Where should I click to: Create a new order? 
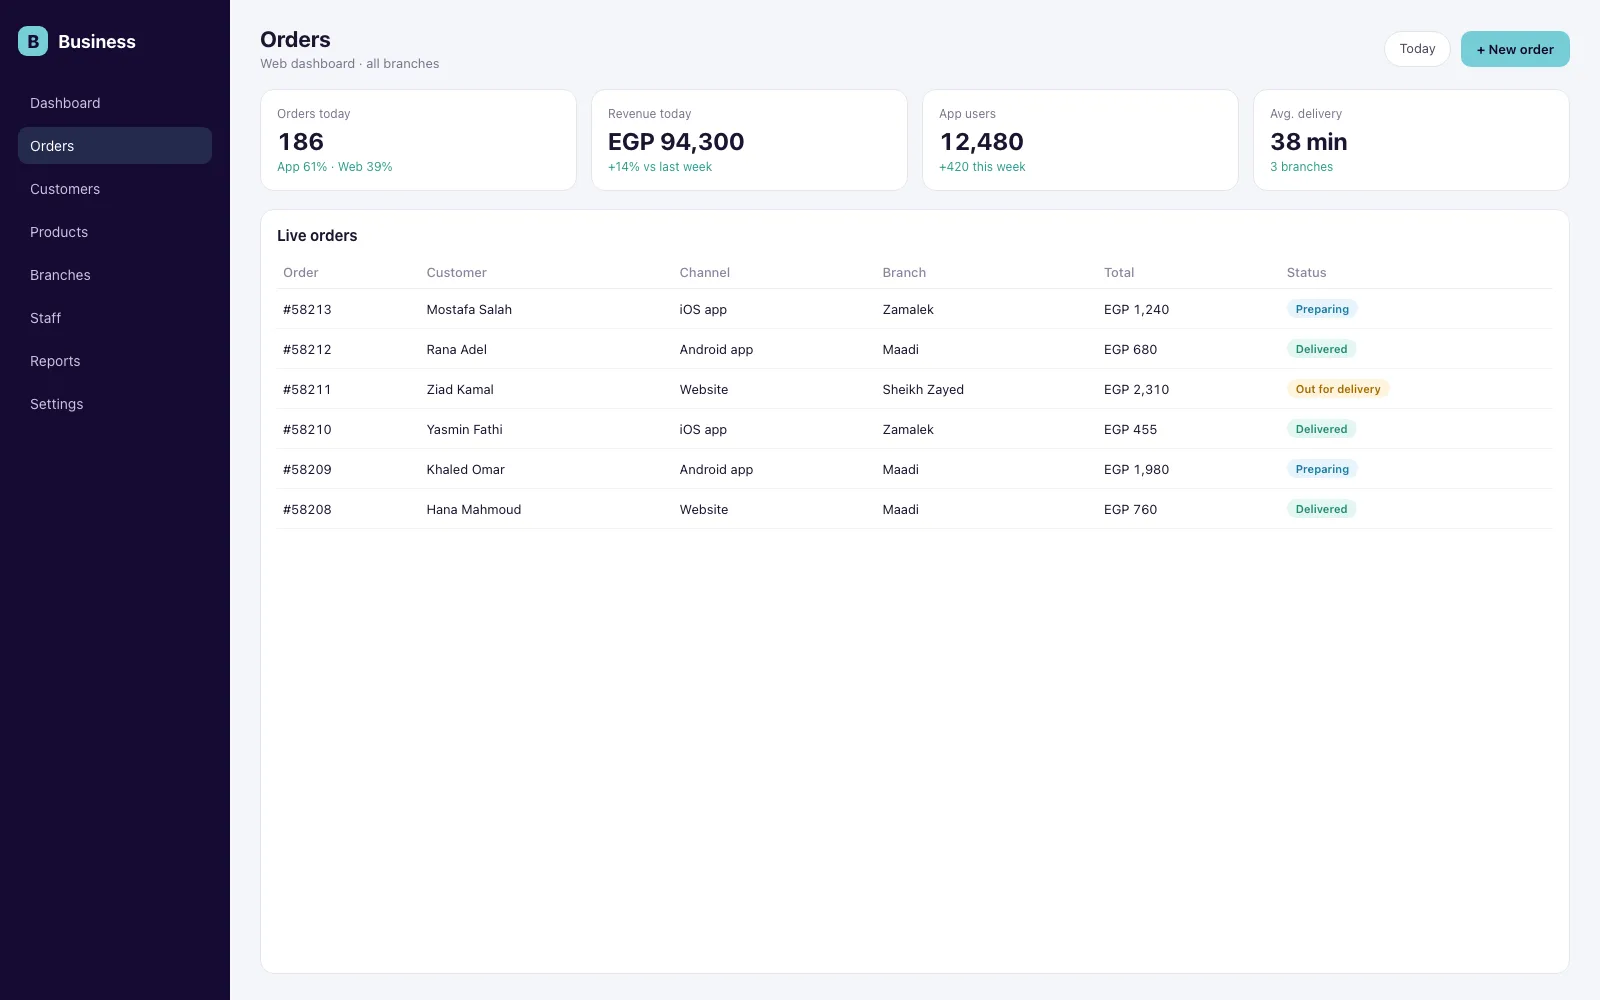[1515, 49]
